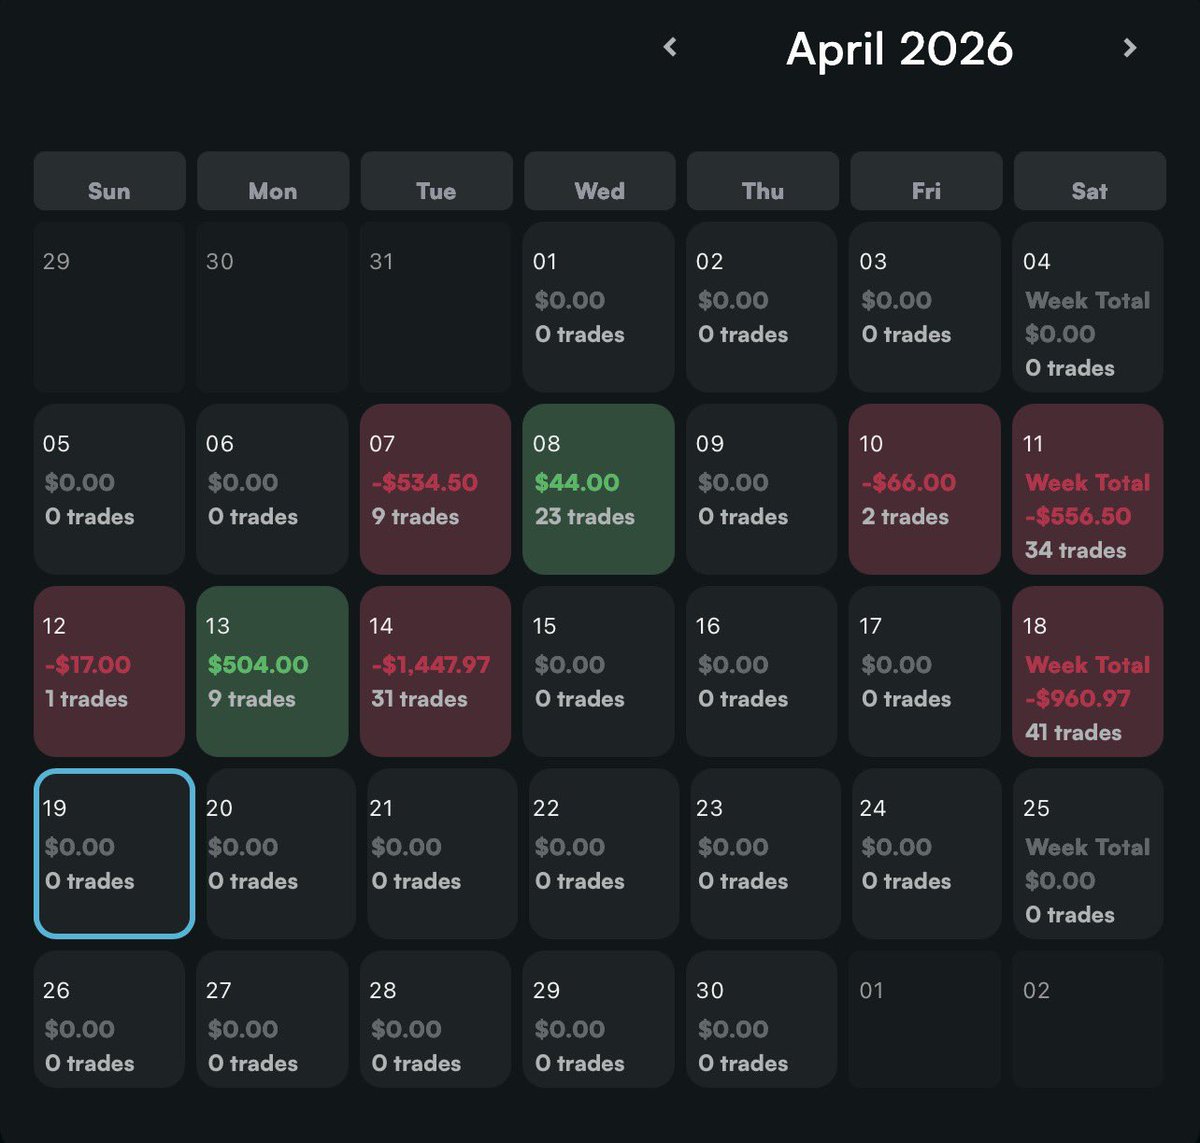This screenshot has height=1143, width=1200.
Task: Select the highlighted day 19 cell
Action: click(x=114, y=853)
